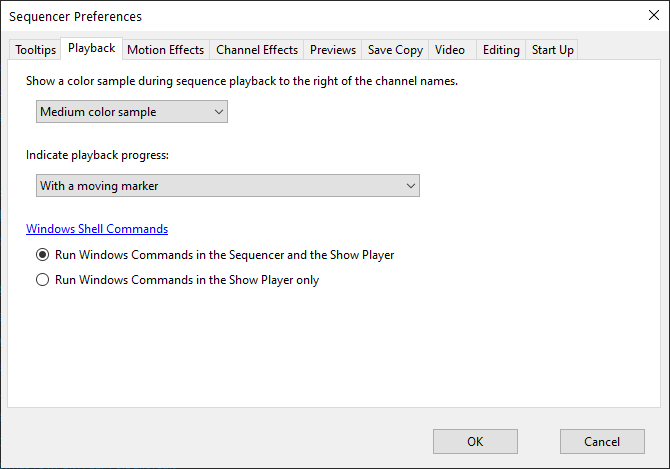This screenshot has height=469, width=670.
Task: Select Run Commands in Show Player only
Action: 178,280
